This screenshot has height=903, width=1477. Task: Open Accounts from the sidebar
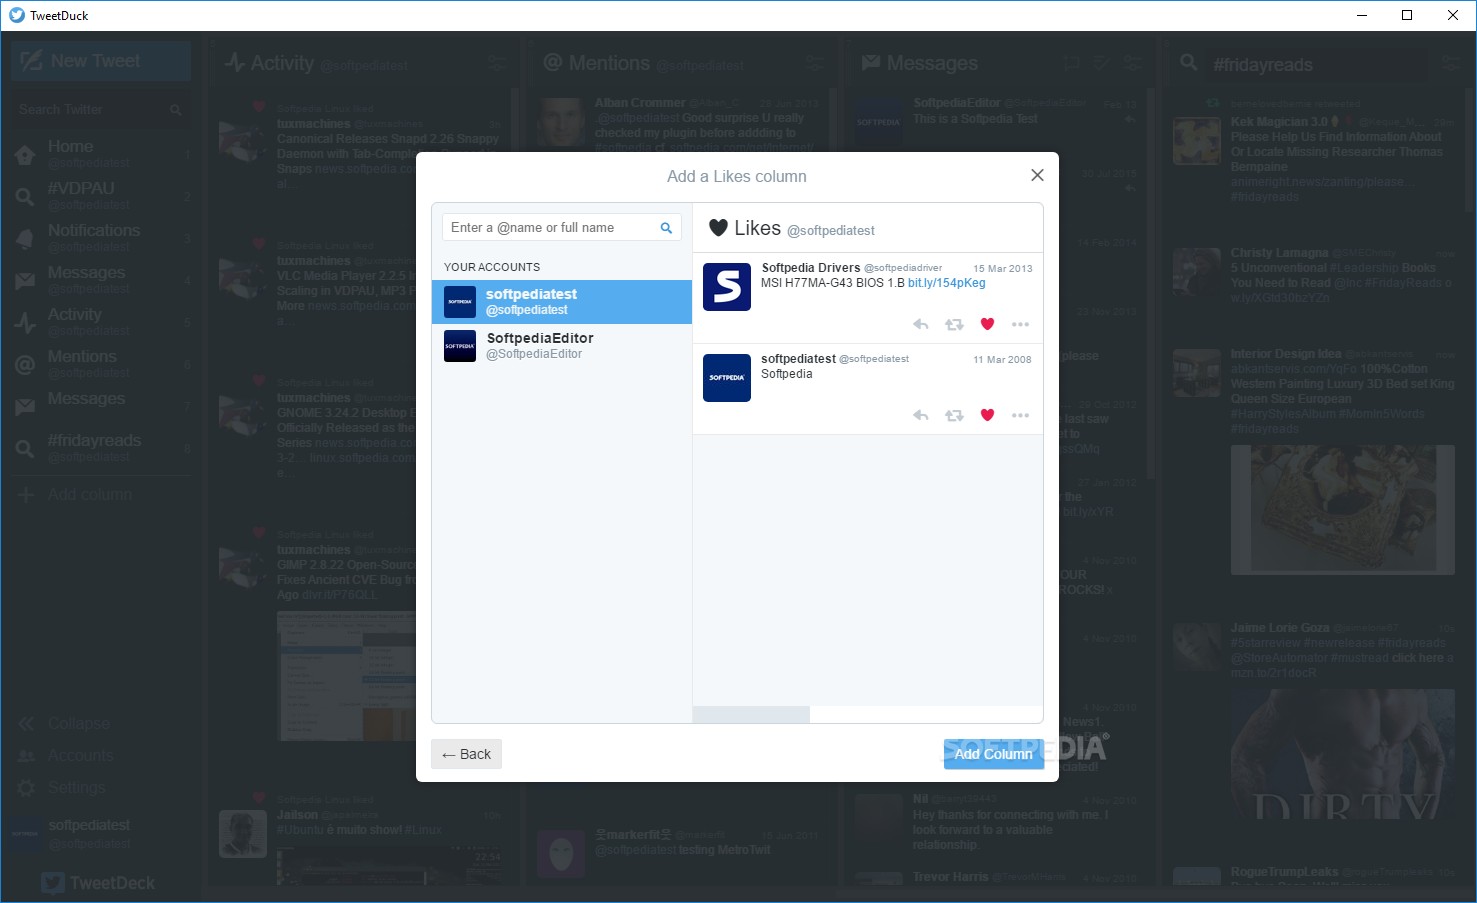(x=66, y=755)
